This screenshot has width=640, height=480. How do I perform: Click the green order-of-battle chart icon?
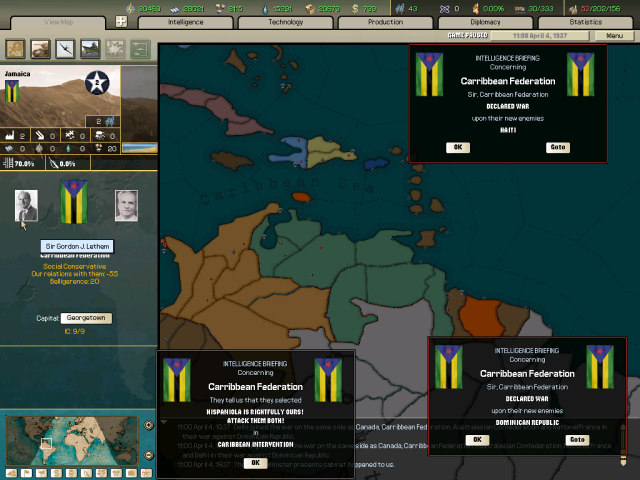pyautogui.click(x=140, y=49)
